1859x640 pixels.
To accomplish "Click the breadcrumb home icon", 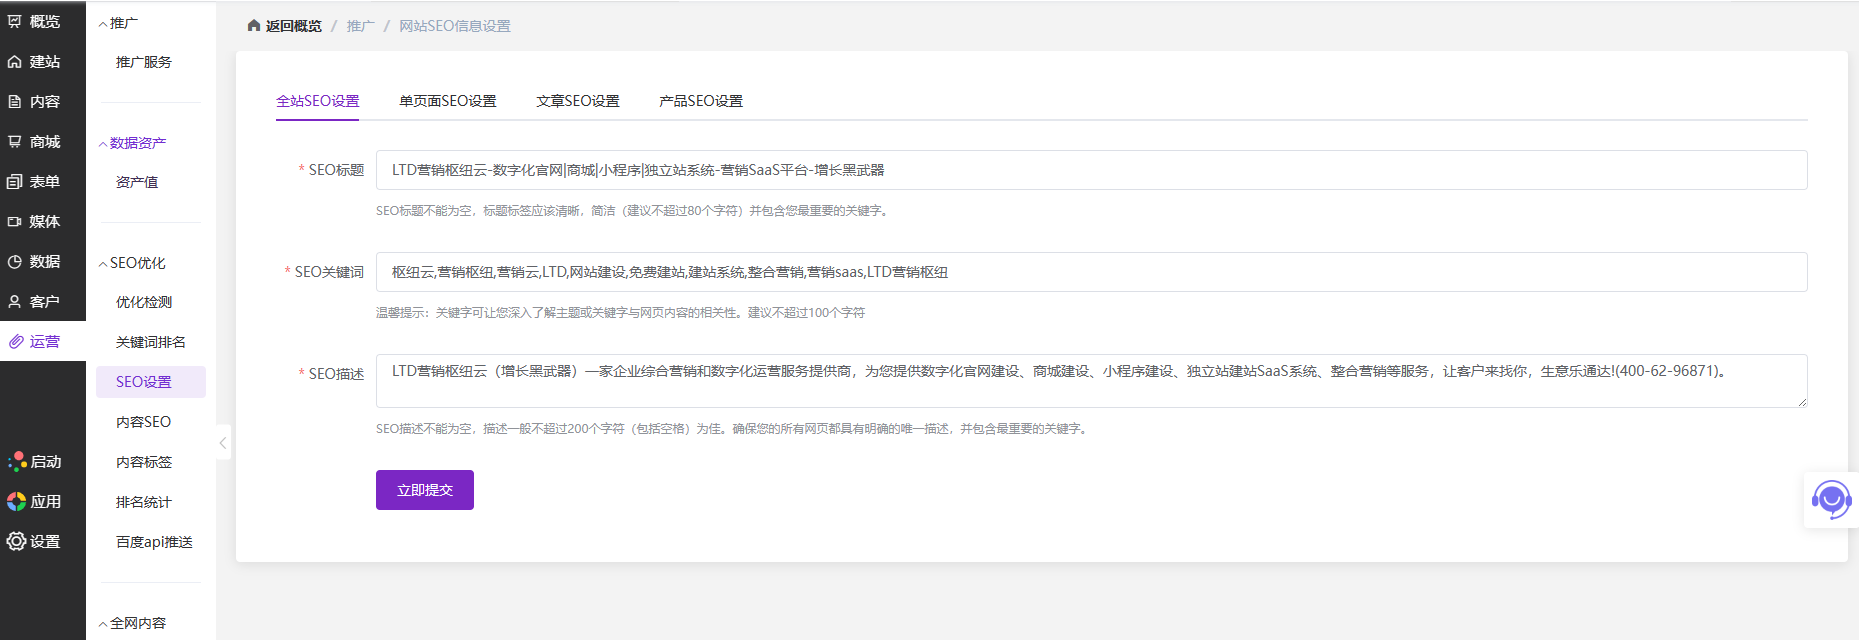I will [x=254, y=26].
